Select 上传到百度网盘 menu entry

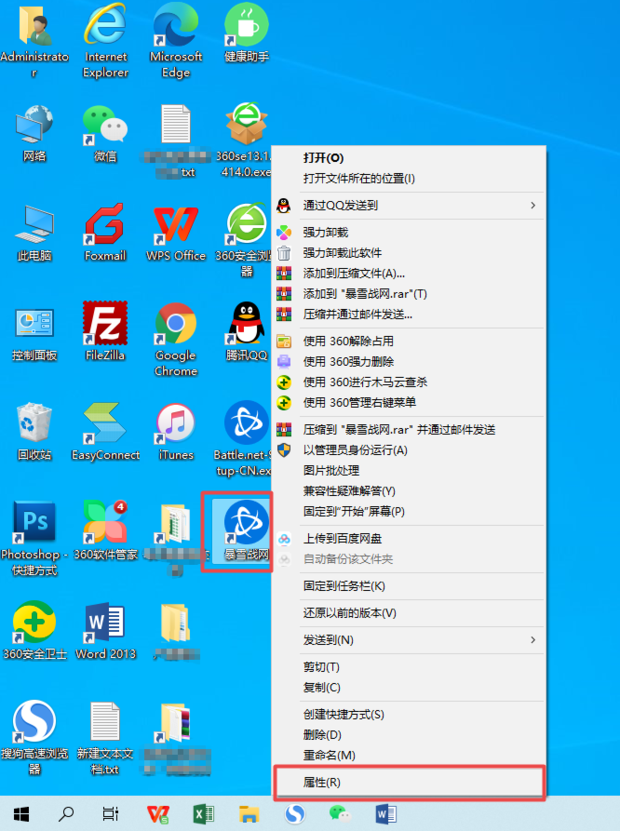(x=408, y=538)
